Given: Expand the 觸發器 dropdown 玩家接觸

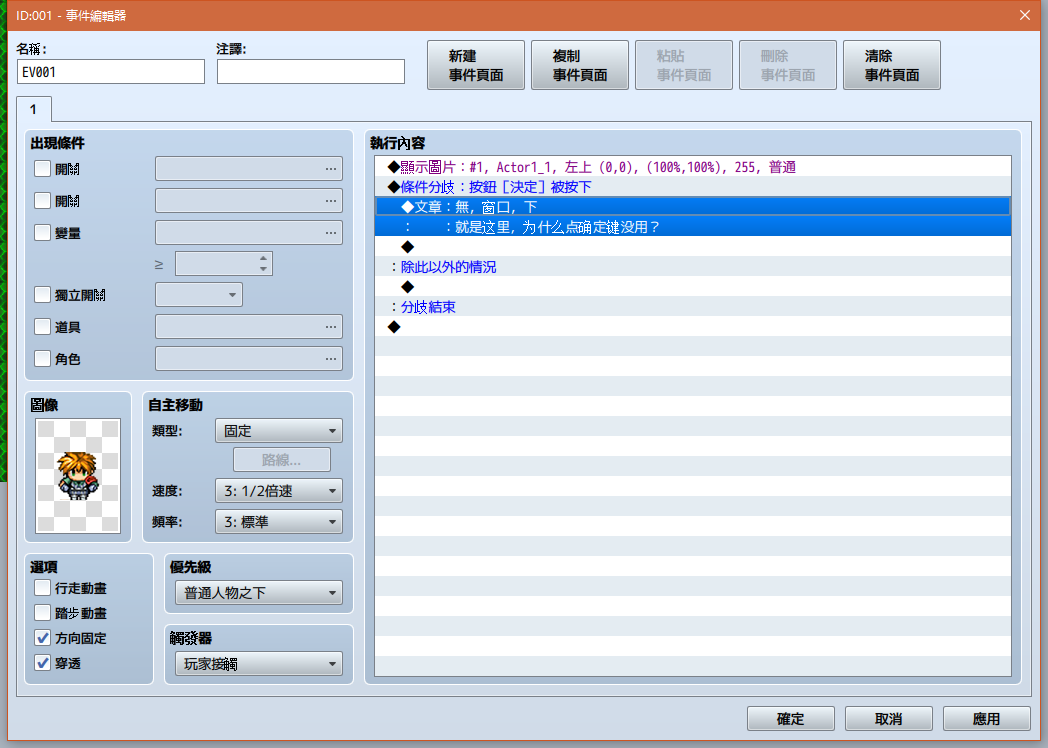Looking at the screenshot, I should point(259,664).
